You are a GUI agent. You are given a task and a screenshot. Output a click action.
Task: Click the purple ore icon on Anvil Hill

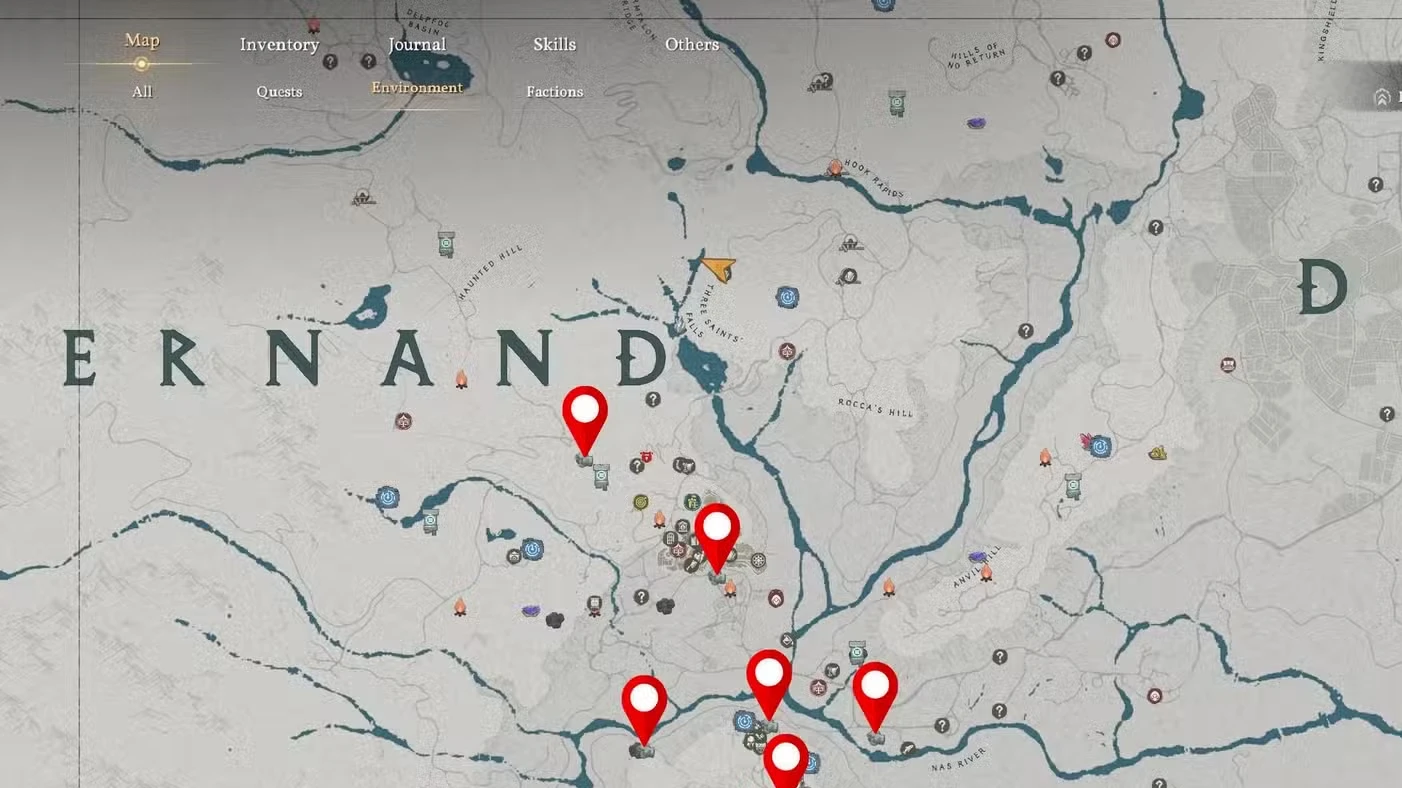(977, 557)
